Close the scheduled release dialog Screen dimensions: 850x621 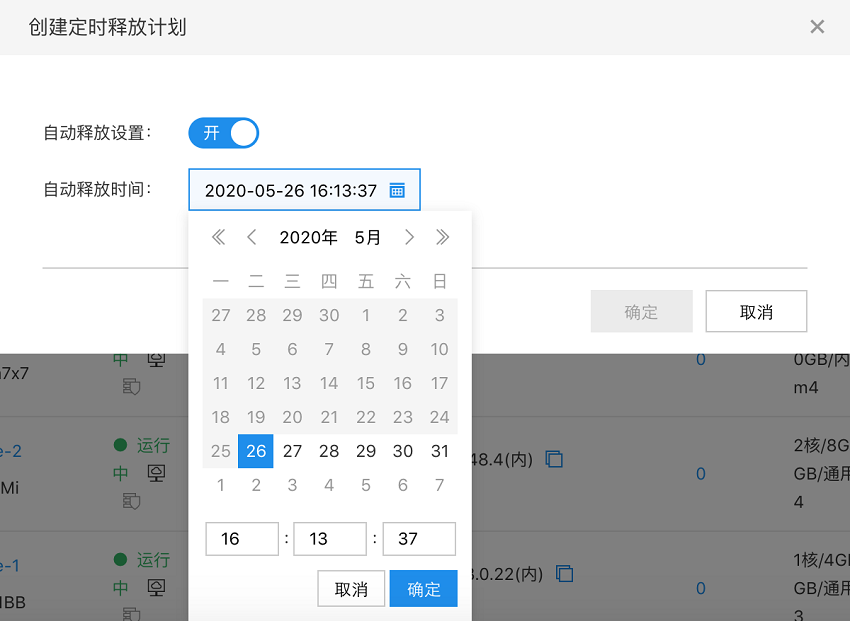[x=817, y=27]
